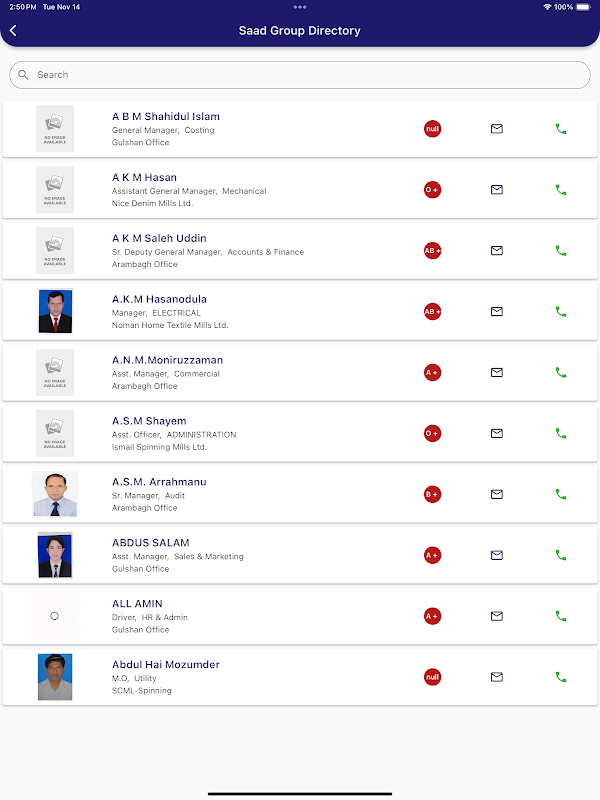Email ABDUS SALAM
Image resolution: width=600 pixels, height=800 pixels.
pos(497,555)
